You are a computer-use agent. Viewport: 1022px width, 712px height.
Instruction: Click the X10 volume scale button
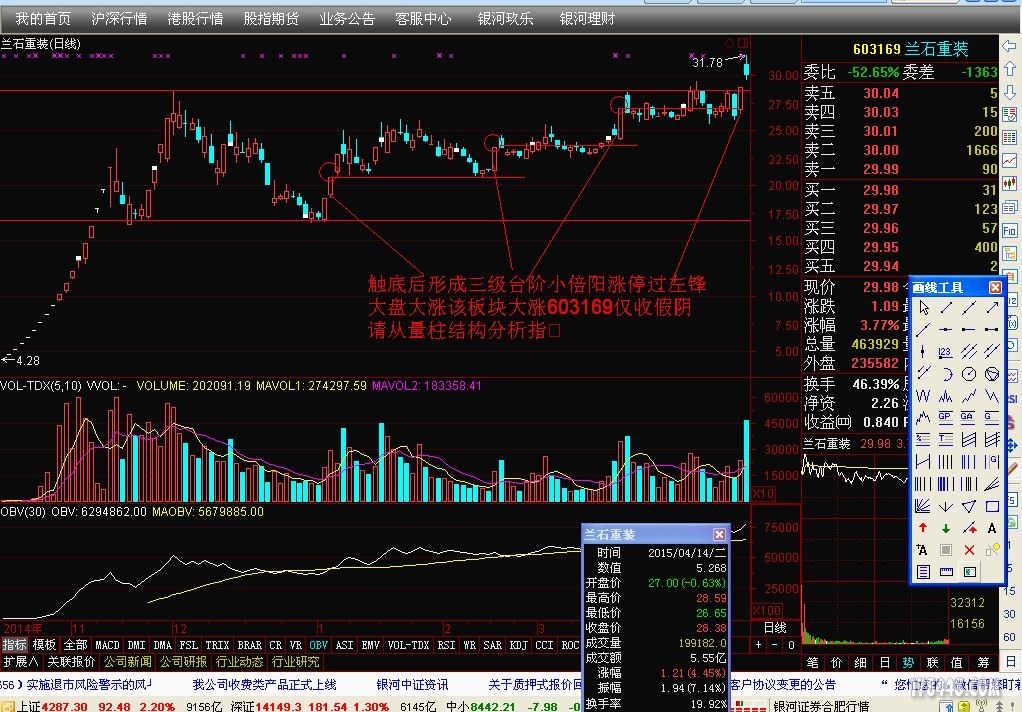click(x=763, y=494)
